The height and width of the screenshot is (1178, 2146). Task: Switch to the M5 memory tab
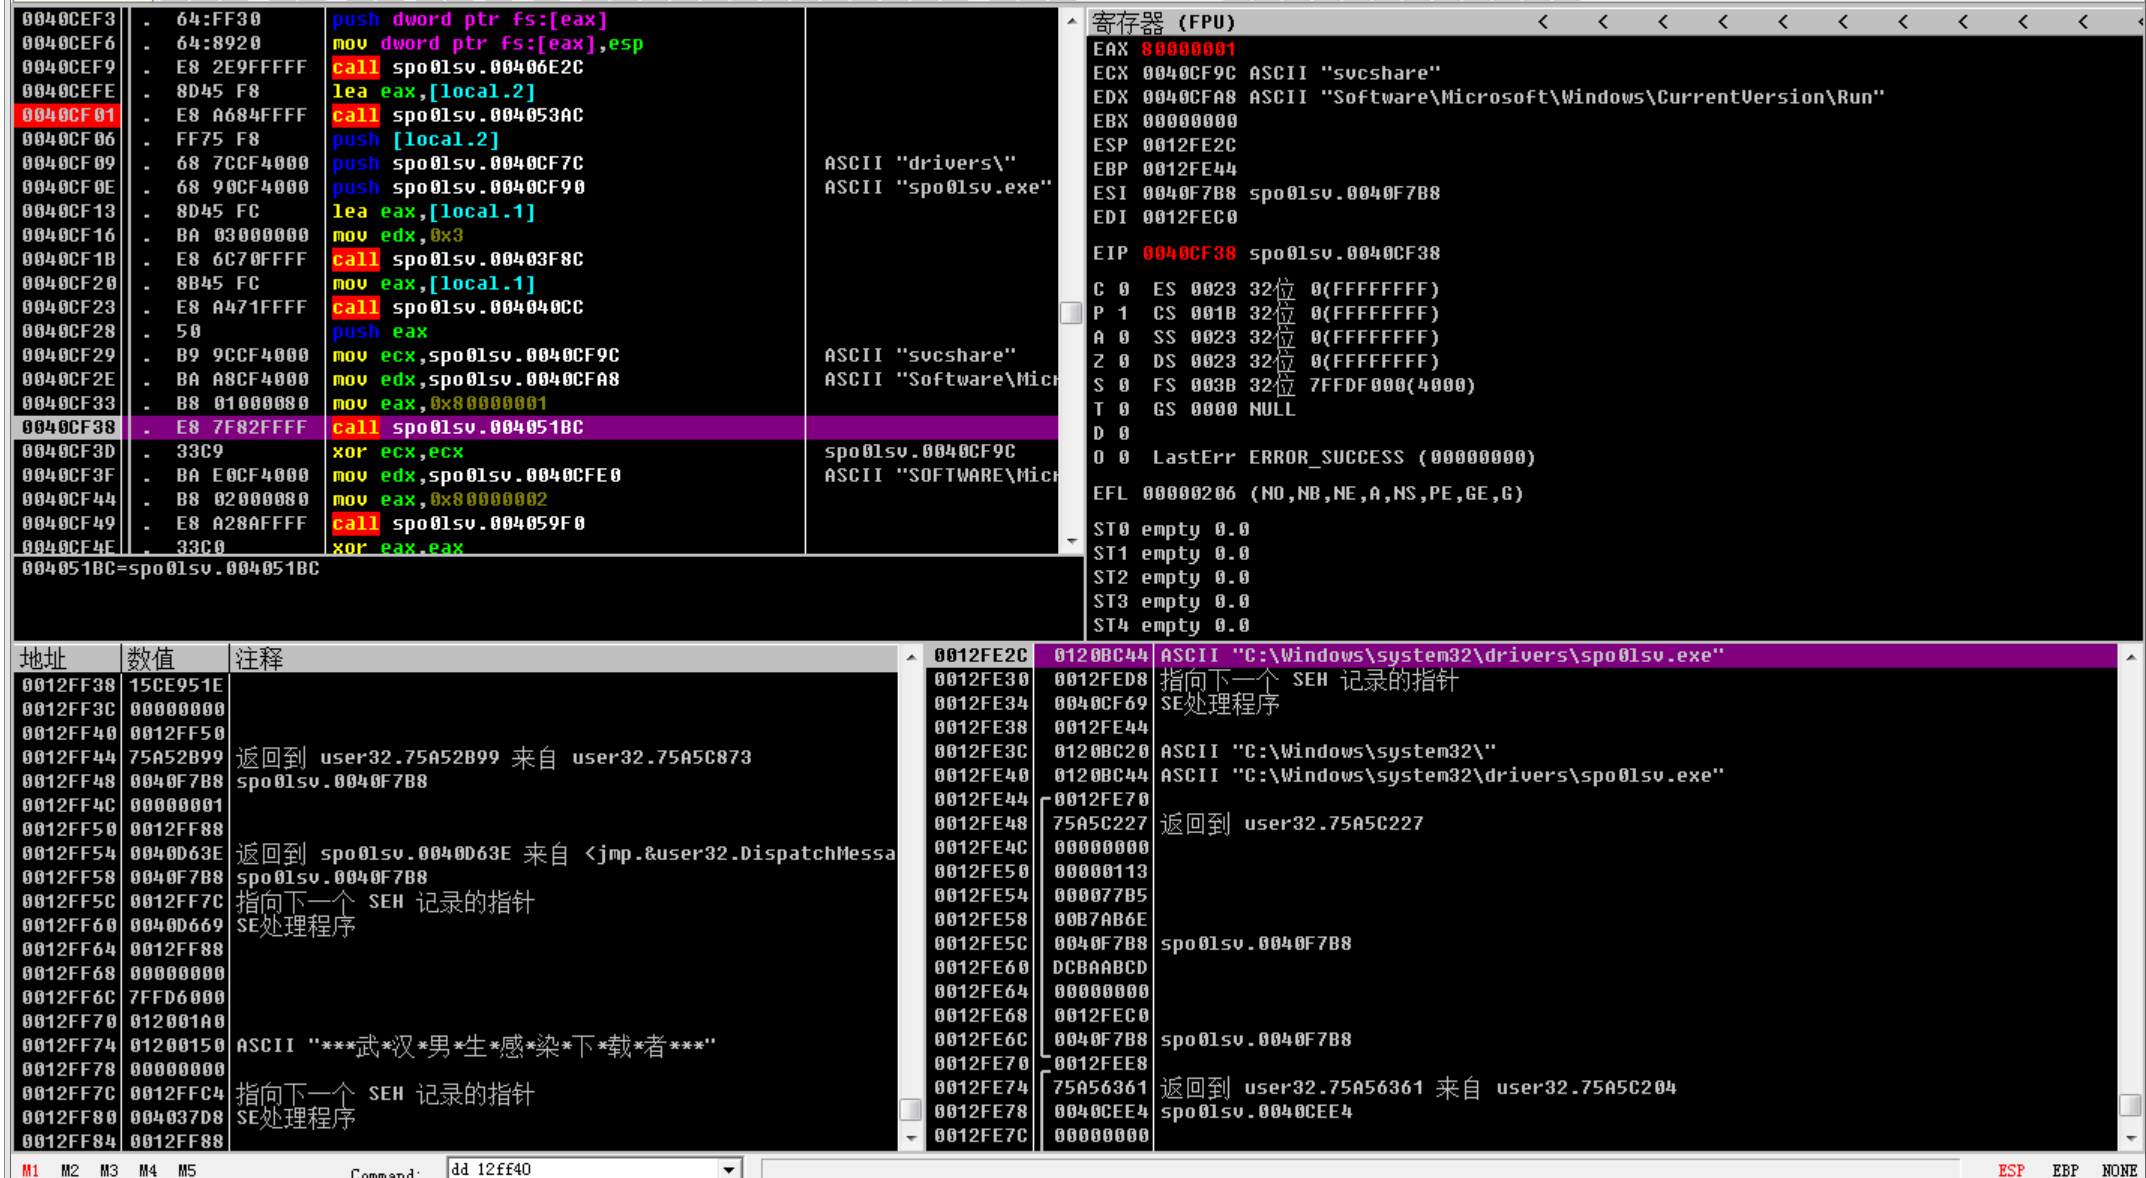tap(186, 1169)
